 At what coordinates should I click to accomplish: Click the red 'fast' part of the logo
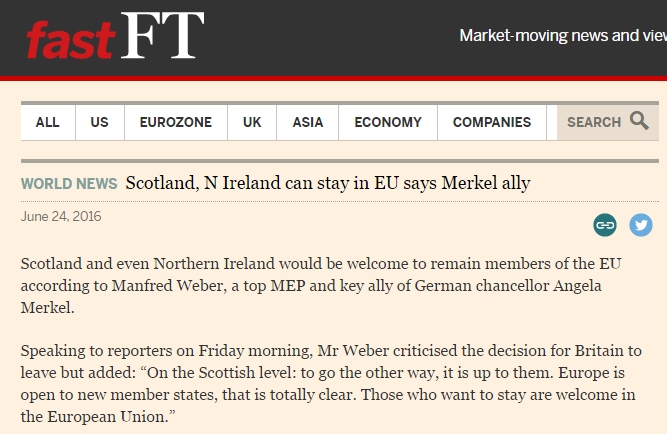[x=71, y=40]
